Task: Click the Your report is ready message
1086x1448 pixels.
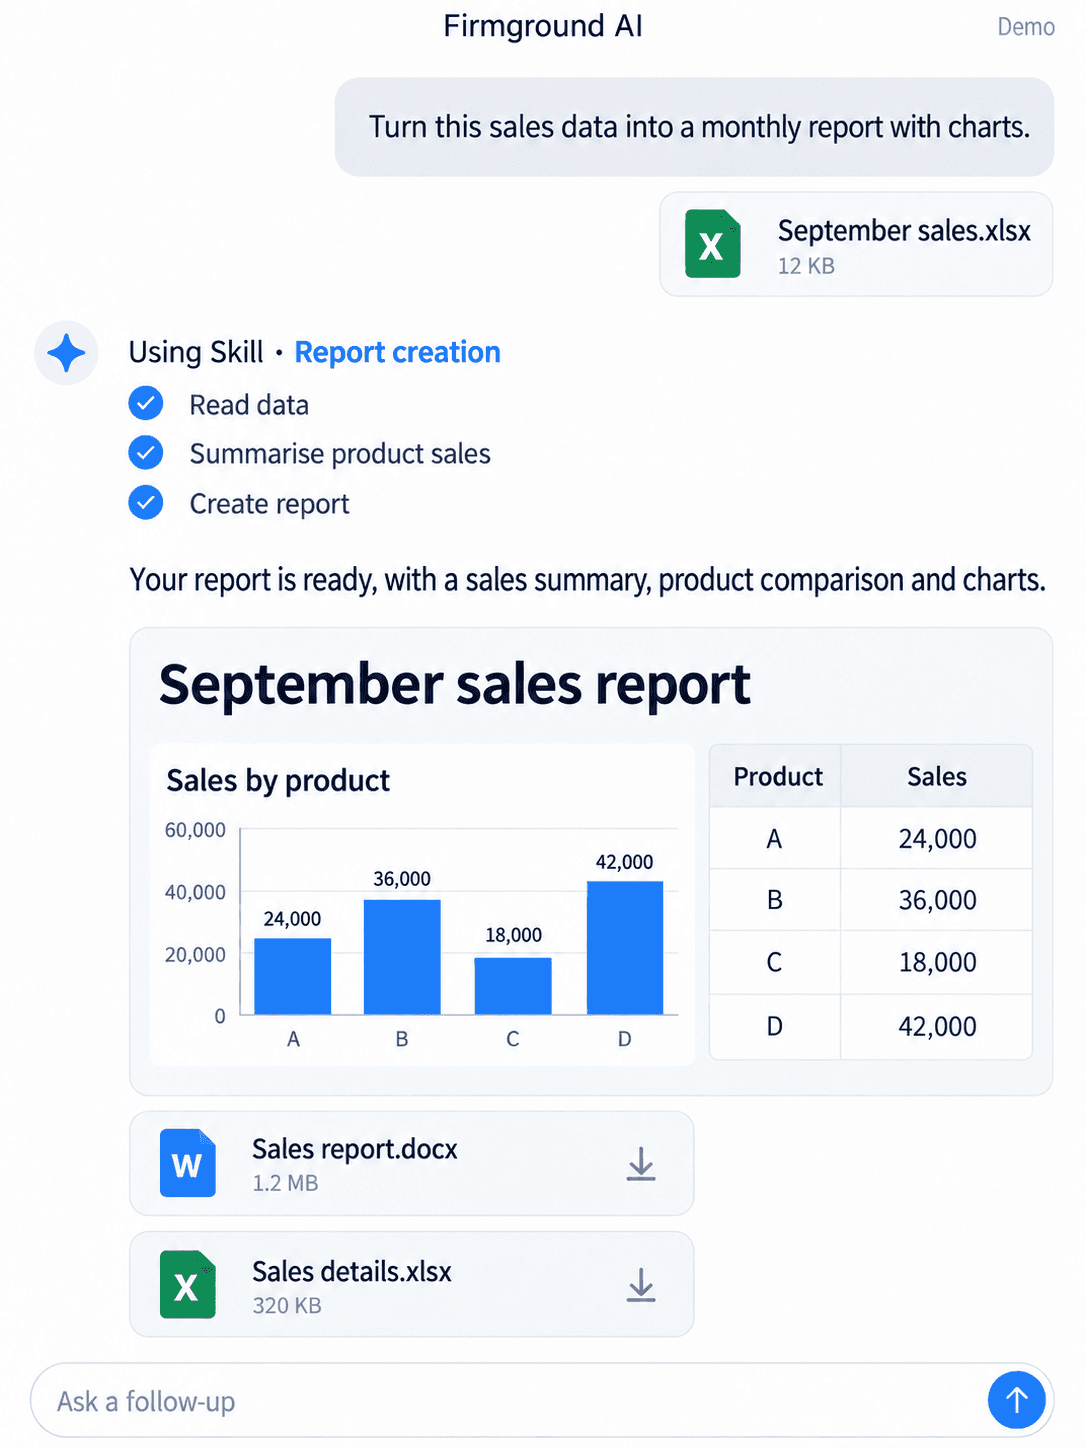Action: tap(587, 580)
